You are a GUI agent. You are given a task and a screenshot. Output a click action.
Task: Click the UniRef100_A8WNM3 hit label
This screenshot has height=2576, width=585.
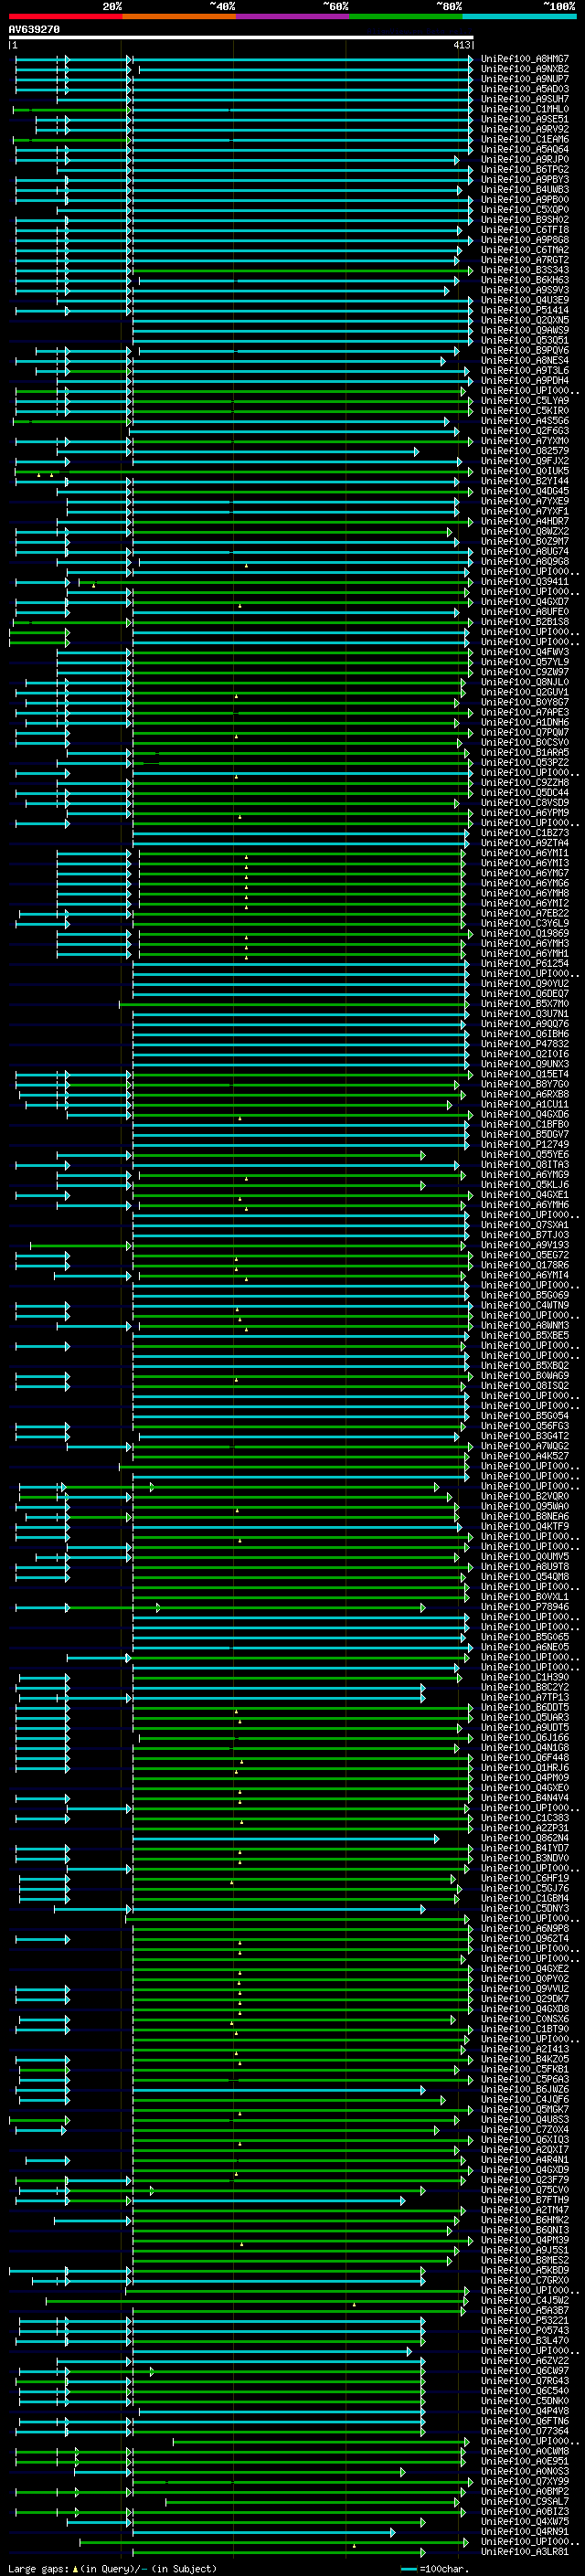(525, 1326)
